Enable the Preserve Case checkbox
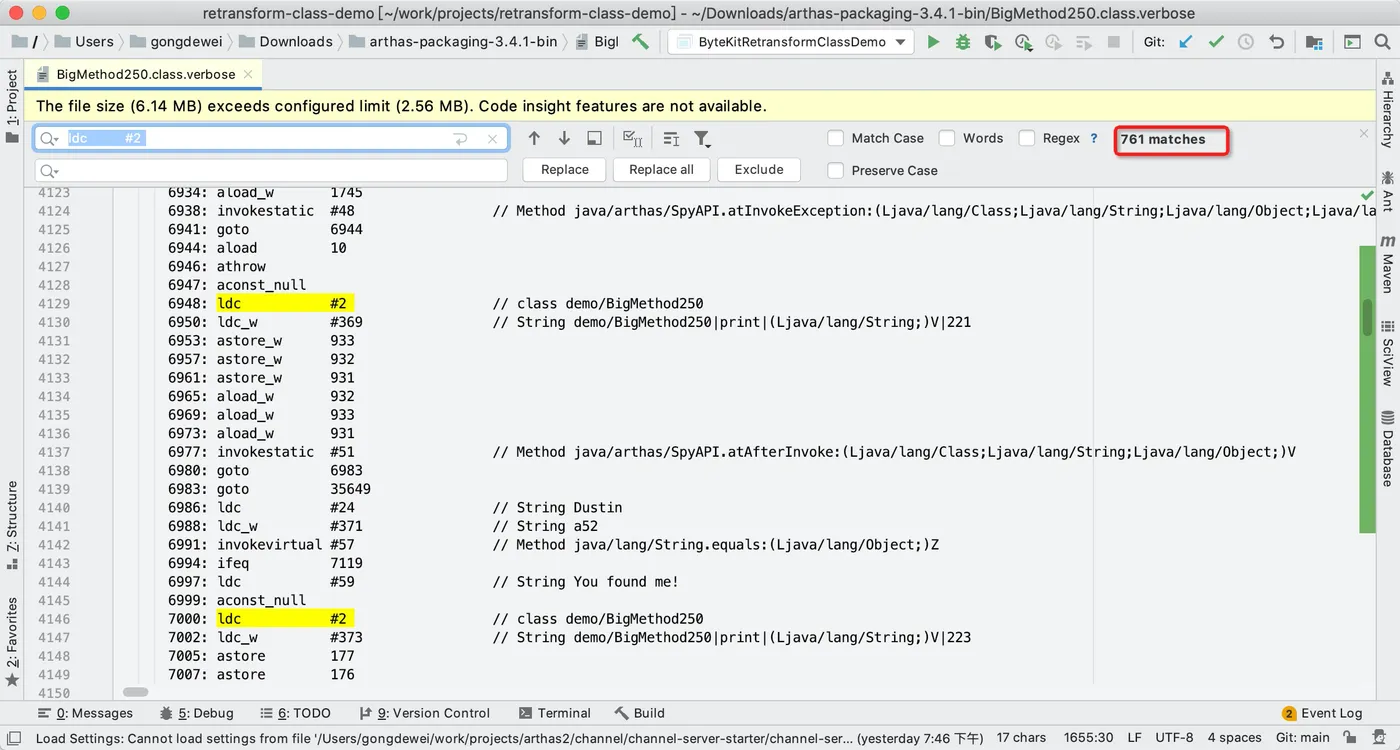This screenshot has height=750, width=1400. (x=836, y=170)
